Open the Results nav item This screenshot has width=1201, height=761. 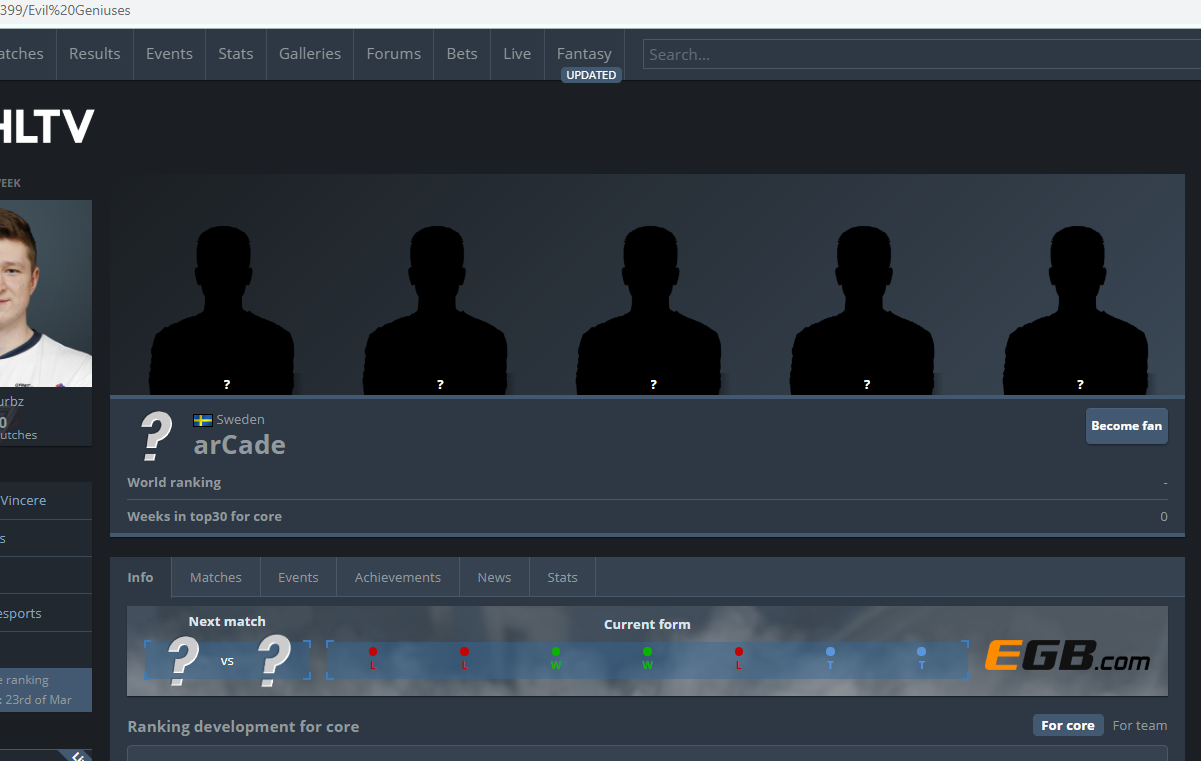pyautogui.click(x=94, y=54)
